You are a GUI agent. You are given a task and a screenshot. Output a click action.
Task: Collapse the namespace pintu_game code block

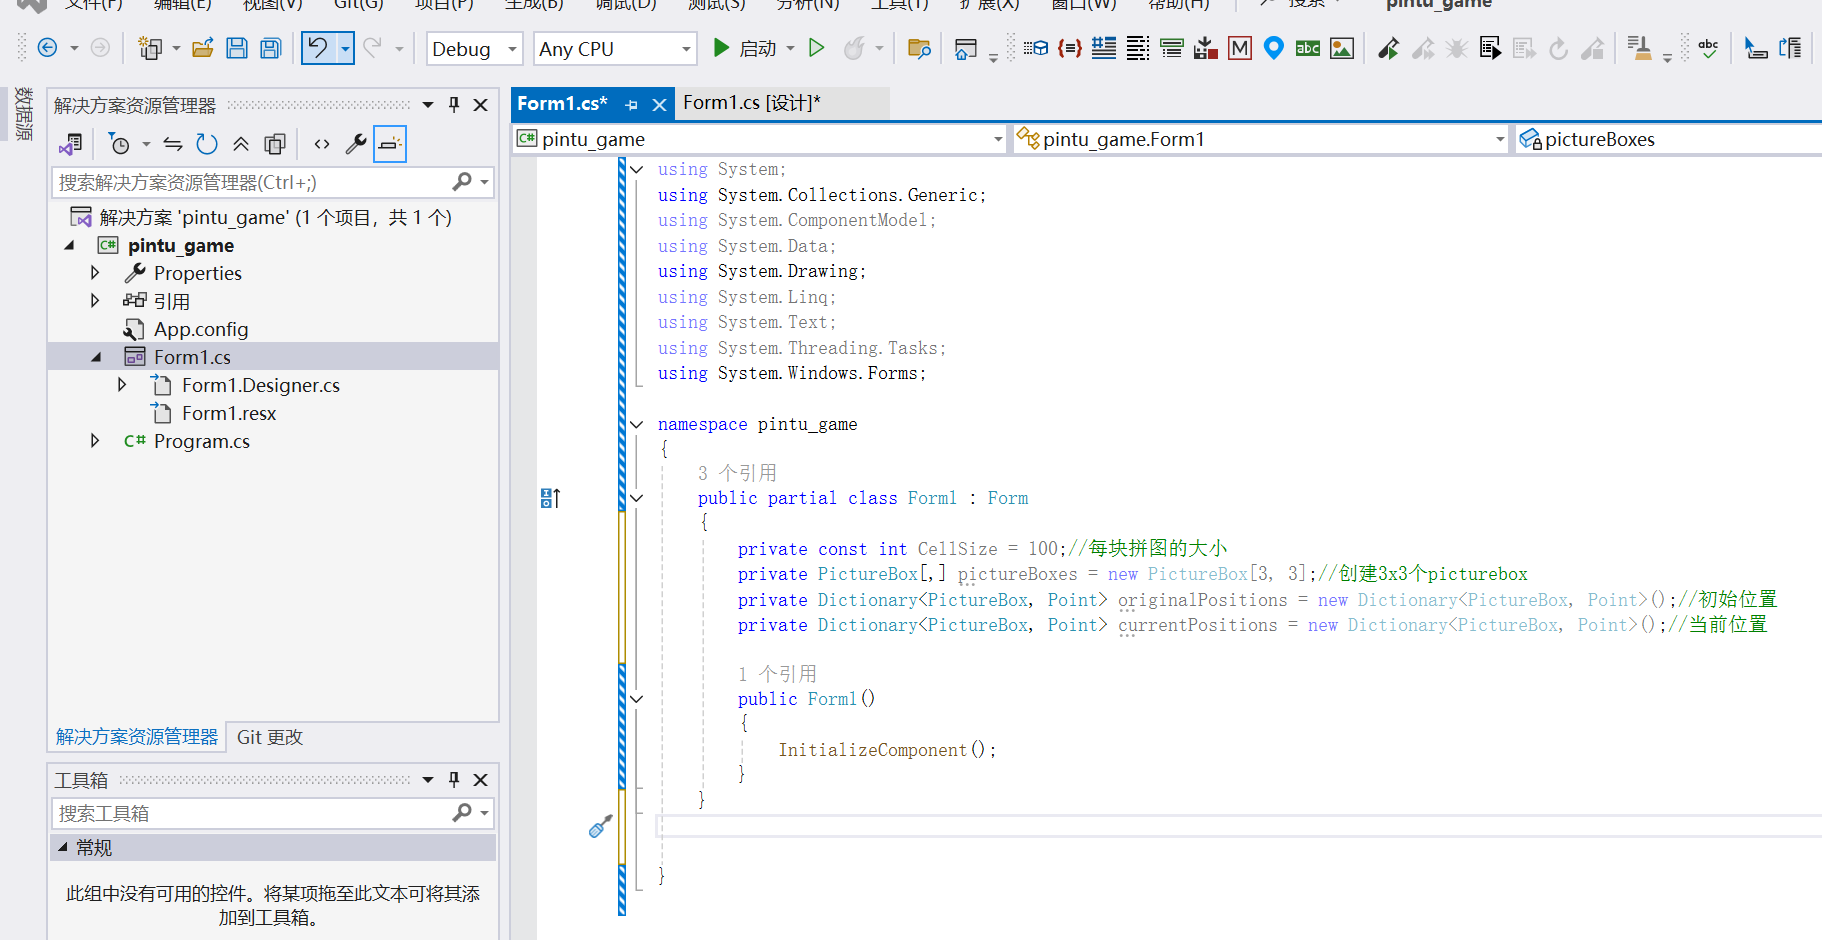click(636, 424)
